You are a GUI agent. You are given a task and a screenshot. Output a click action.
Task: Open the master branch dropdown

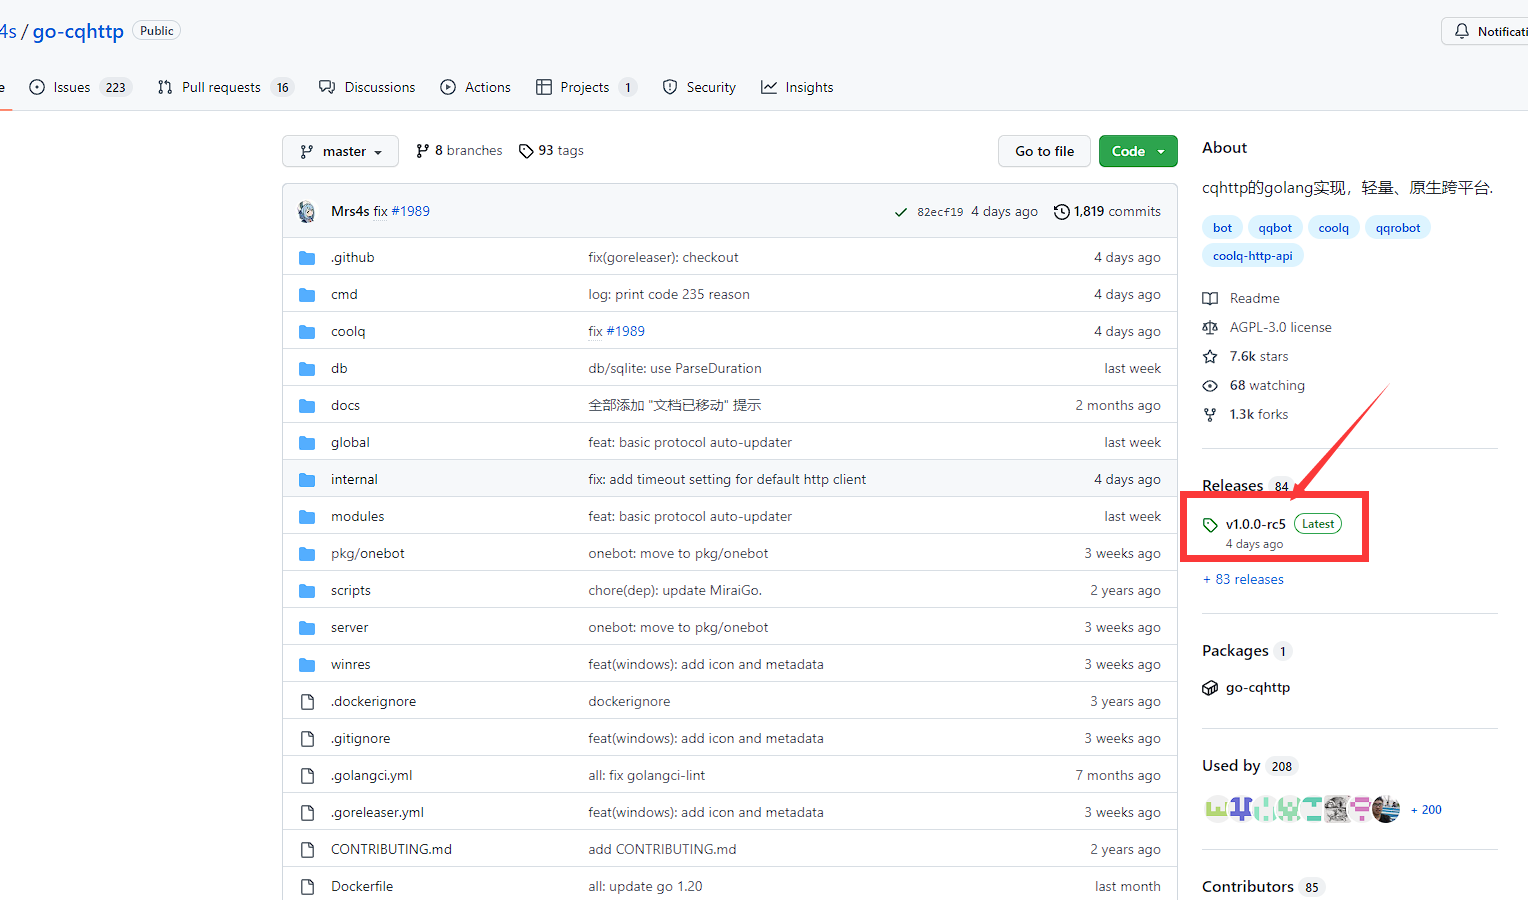(x=340, y=151)
